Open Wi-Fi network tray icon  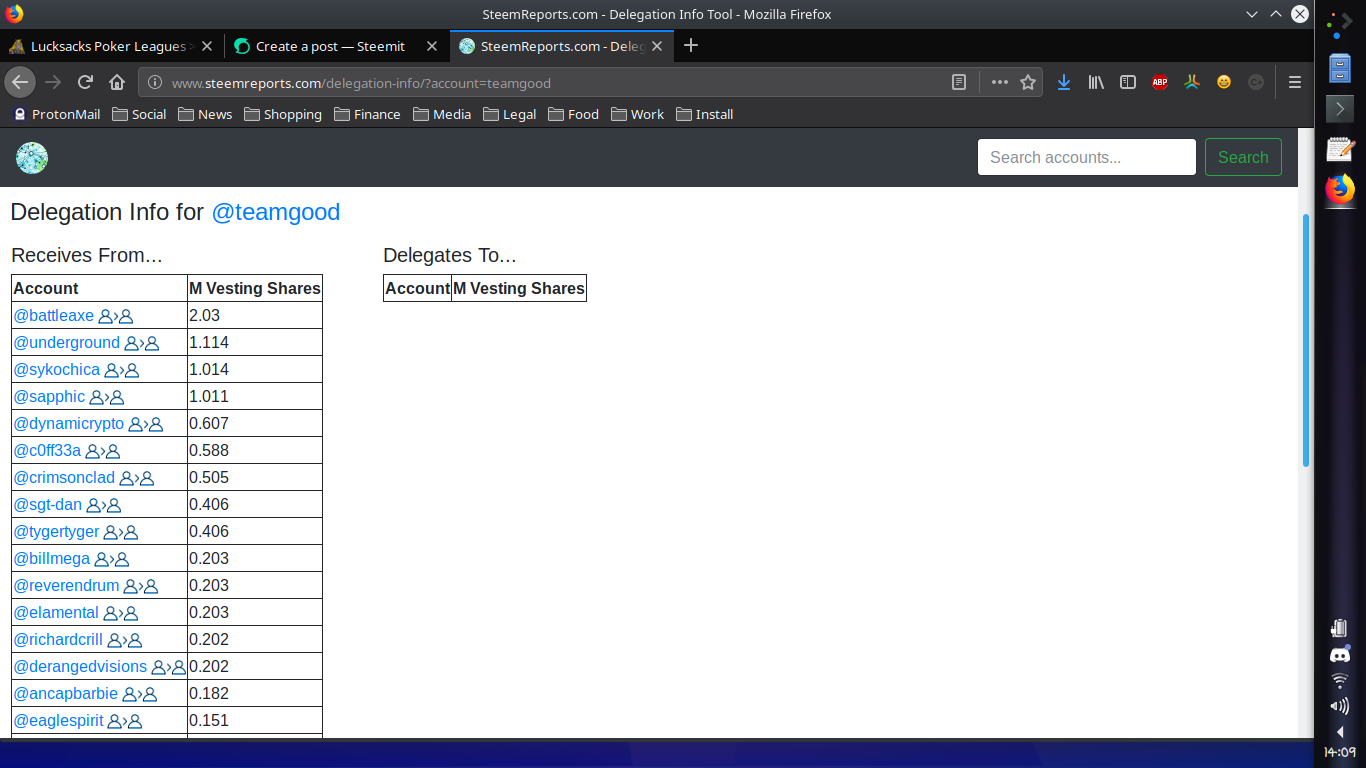point(1340,681)
